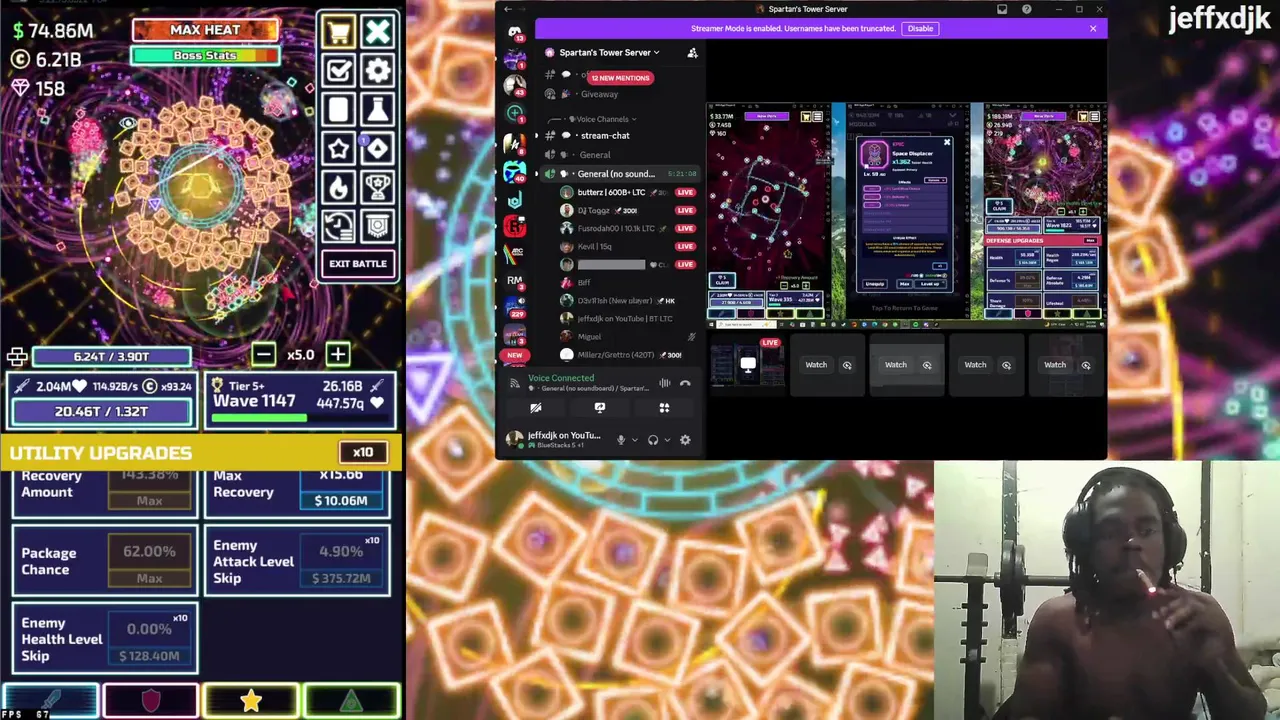Image resolution: width=1280 pixels, height=720 pixels.
Task: Open audio output options chevron
Action: pos(666,440)
